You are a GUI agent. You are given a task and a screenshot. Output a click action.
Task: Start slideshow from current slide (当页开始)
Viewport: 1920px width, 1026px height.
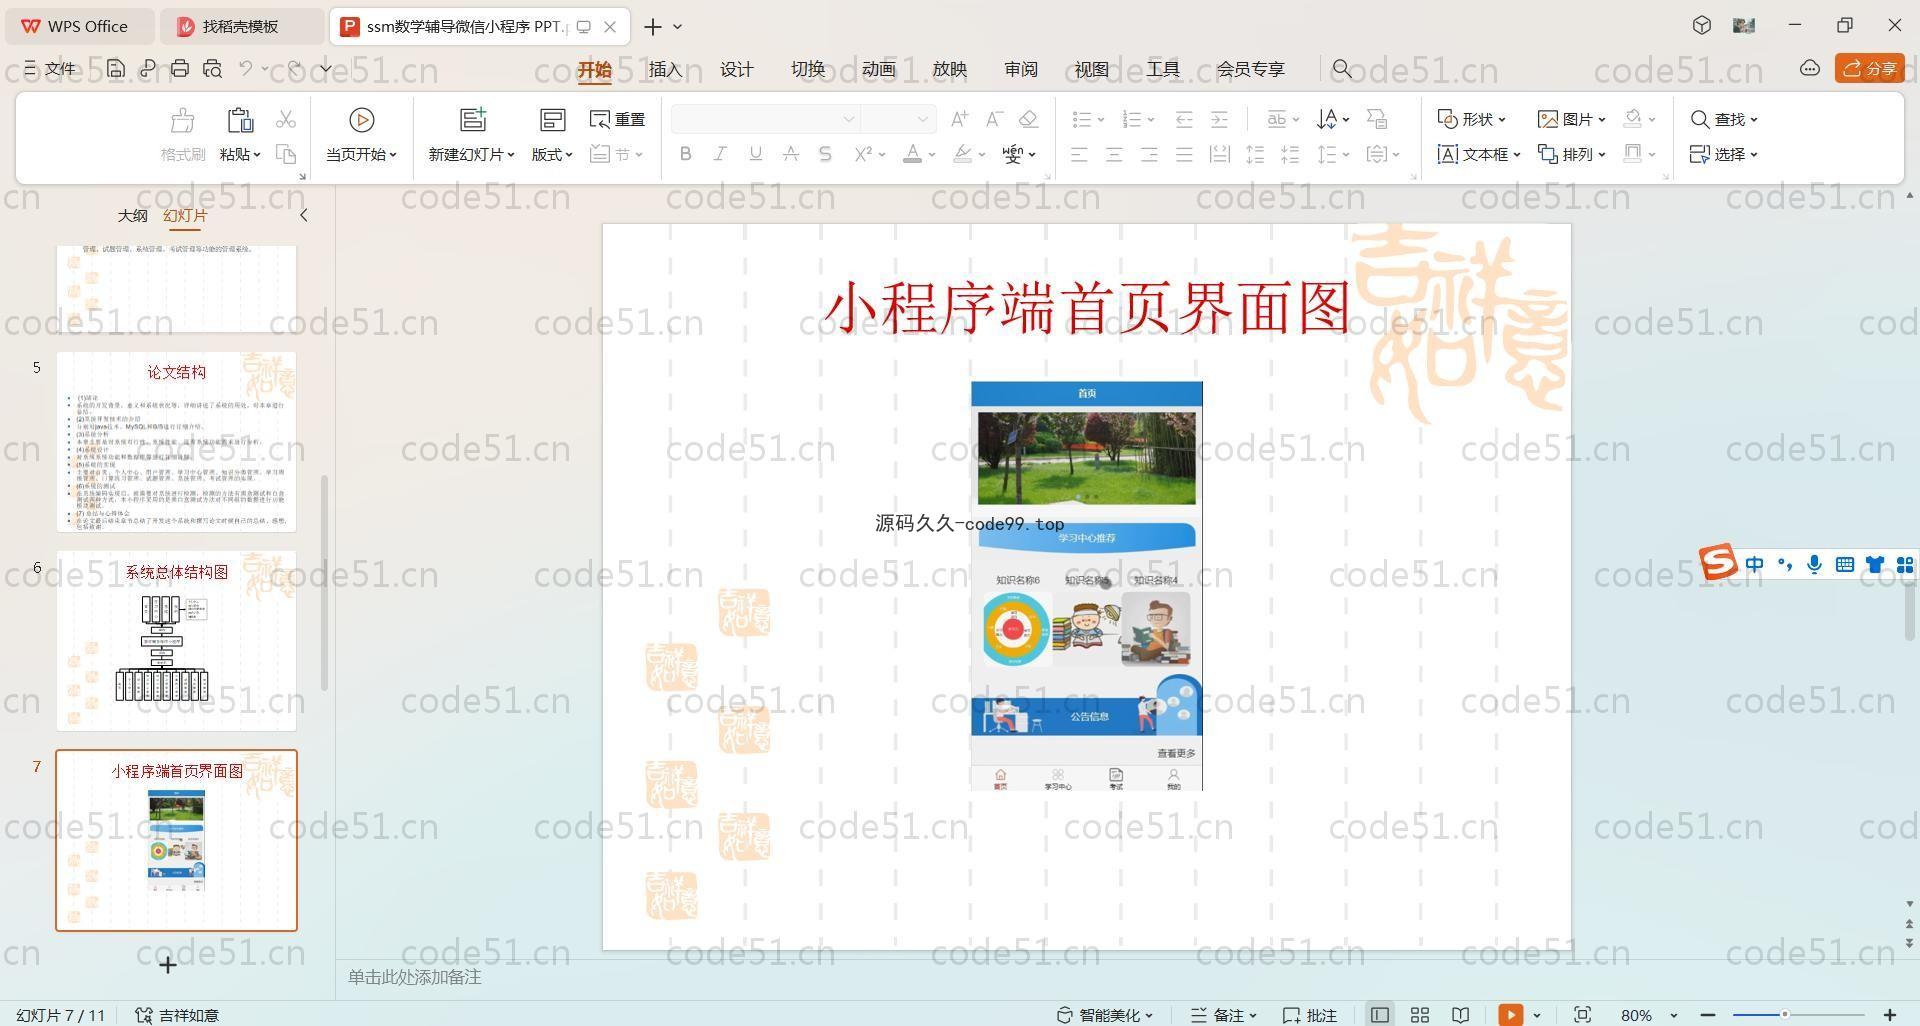click(x=361, y=134)
